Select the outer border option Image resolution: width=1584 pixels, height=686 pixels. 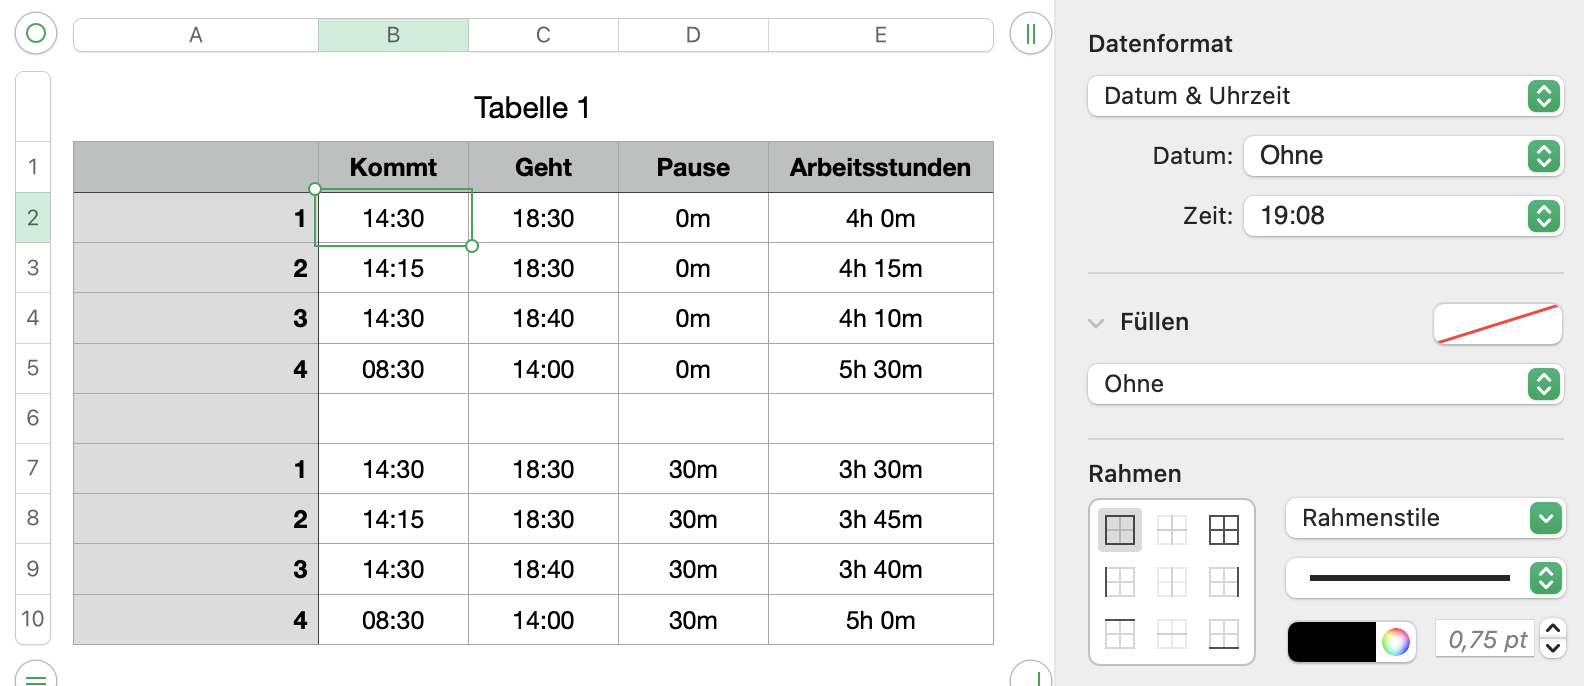[x=1120, y=529]
